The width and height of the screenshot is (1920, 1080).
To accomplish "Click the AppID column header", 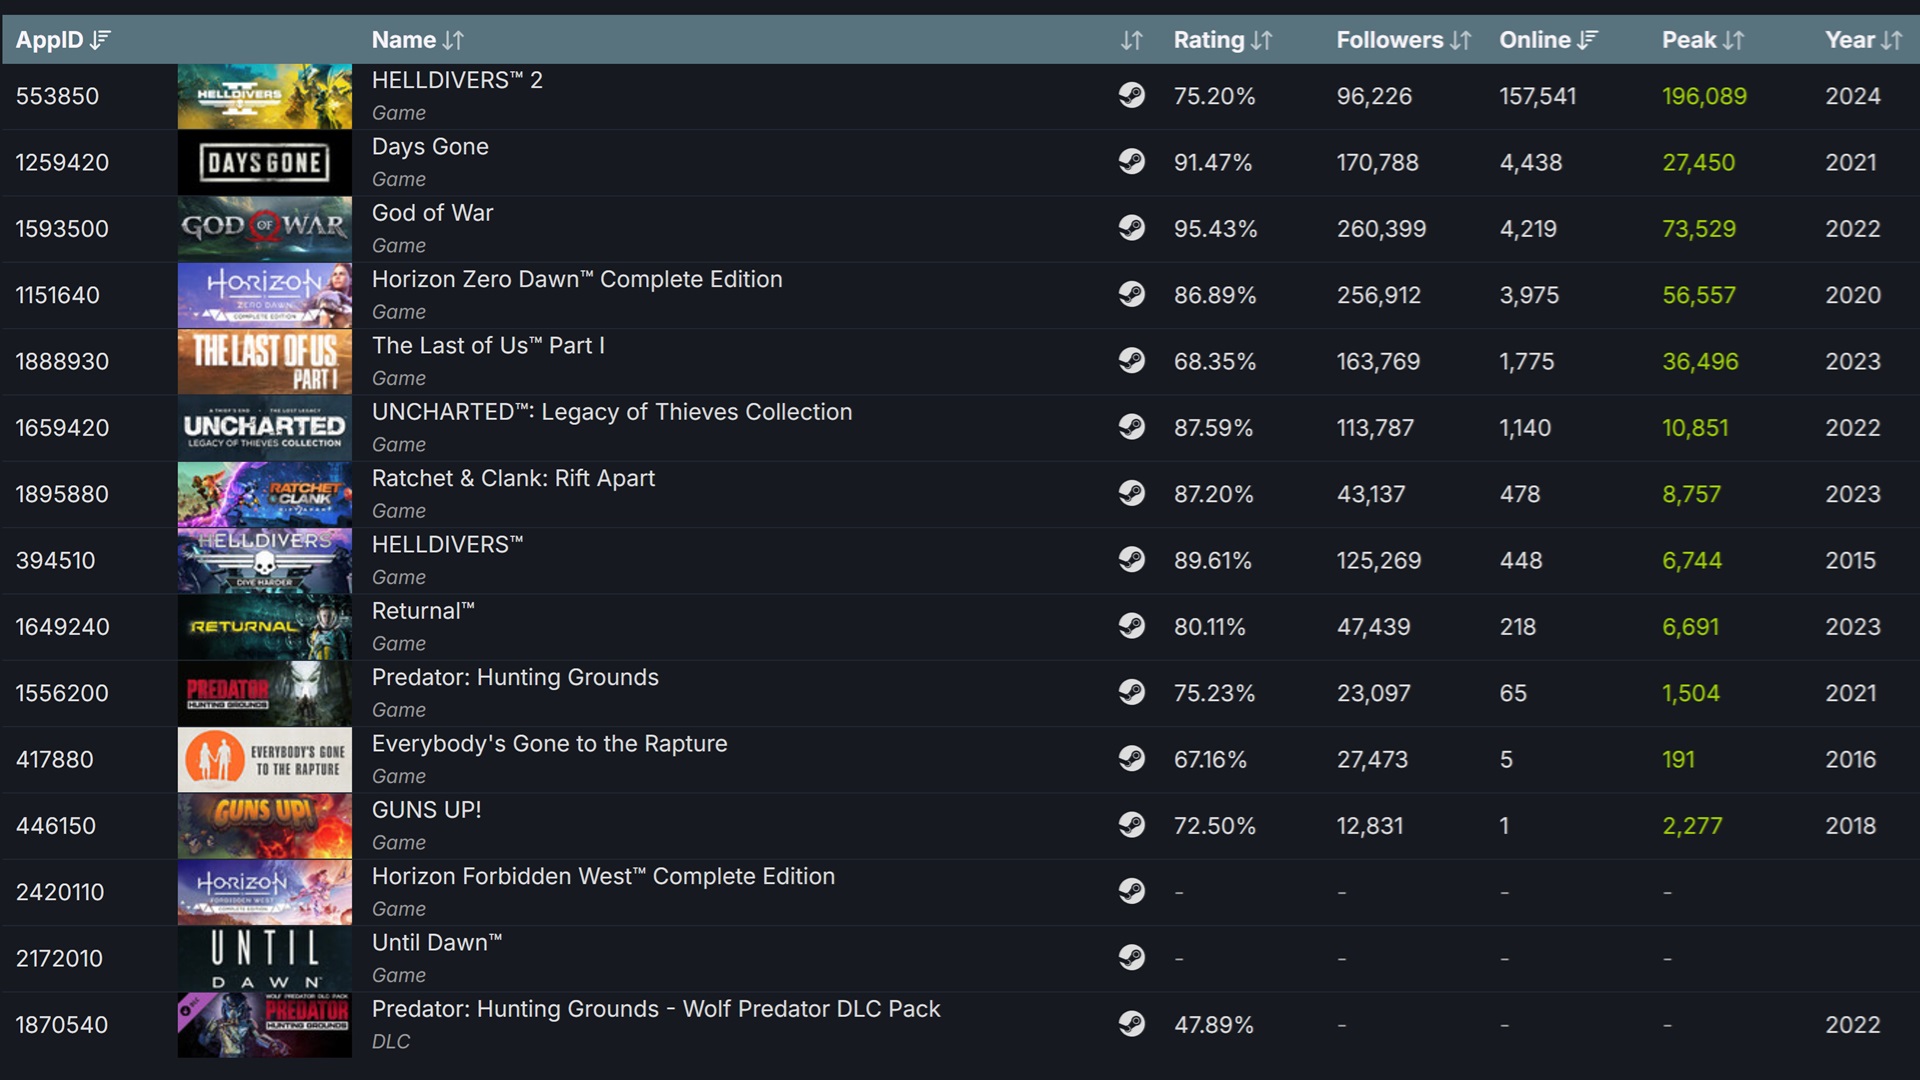I will click(58, 41).
